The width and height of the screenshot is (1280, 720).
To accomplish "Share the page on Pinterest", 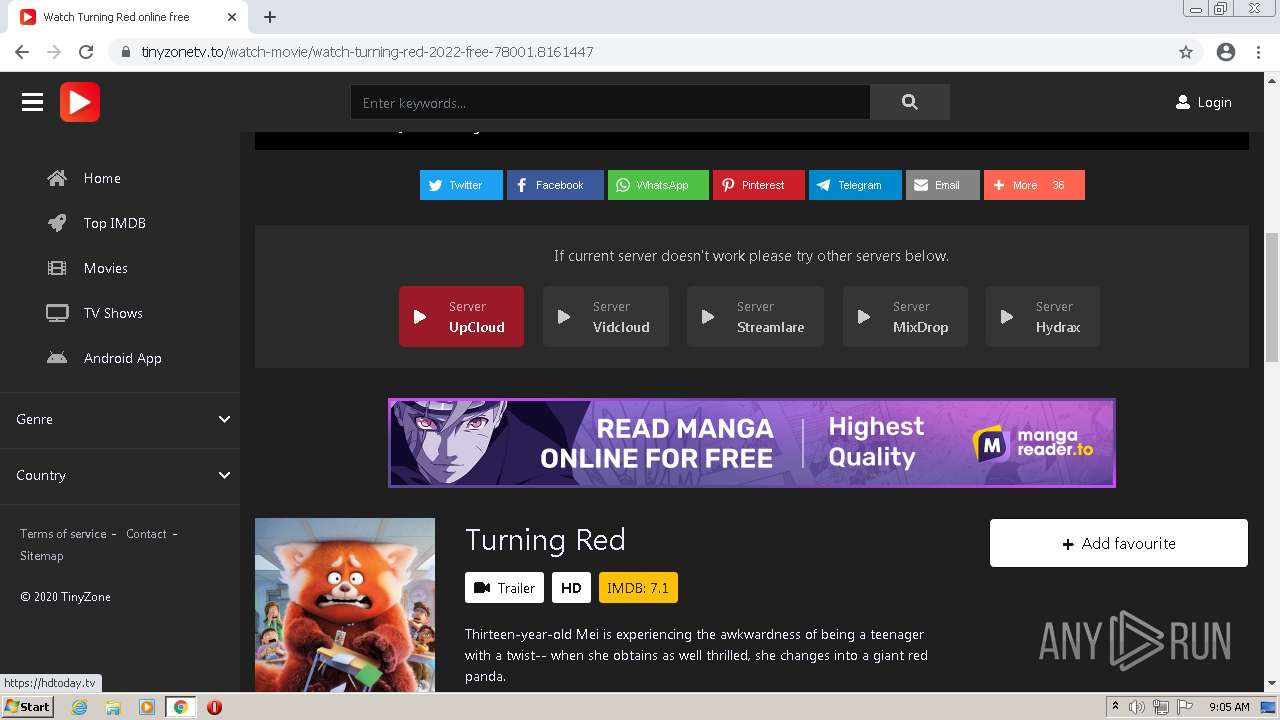I will tap(758, 185).
